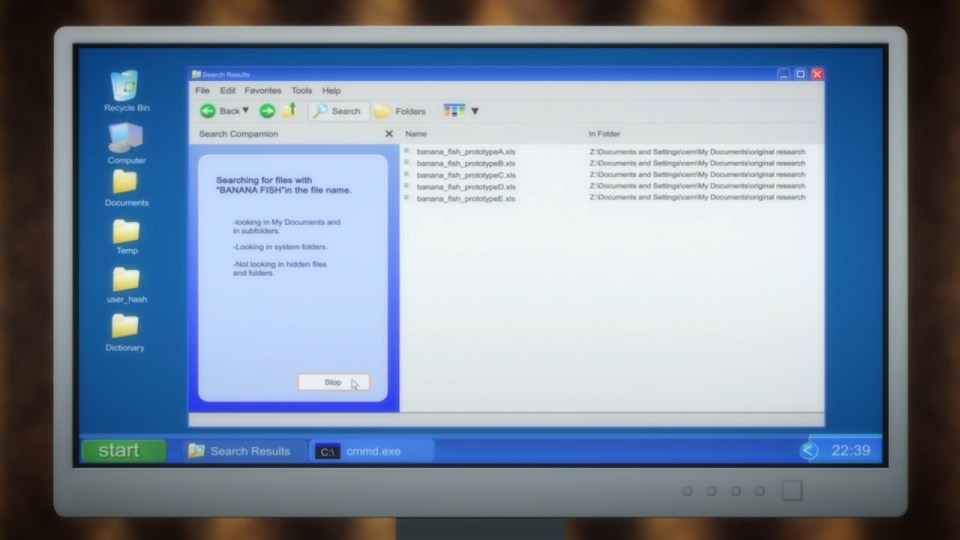
Task: Close the Search Companion panel
Action: tap(389, 134)
